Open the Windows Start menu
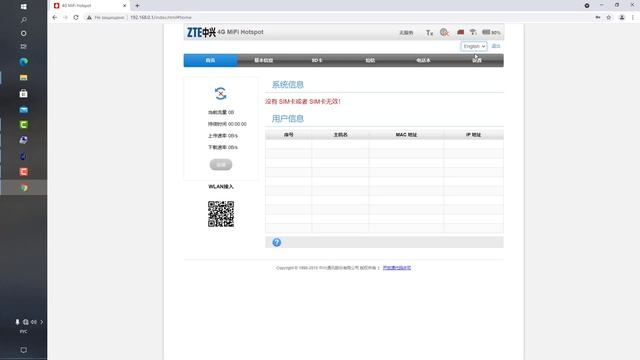Image resolution: width=640 pixels, height=360 pixels. (x=24, y=7)
